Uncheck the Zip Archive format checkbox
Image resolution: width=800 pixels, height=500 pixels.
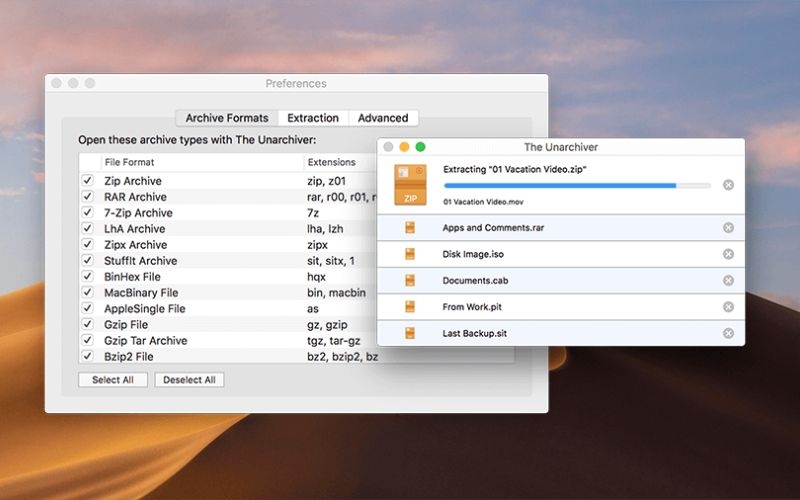tap(88, 181)
